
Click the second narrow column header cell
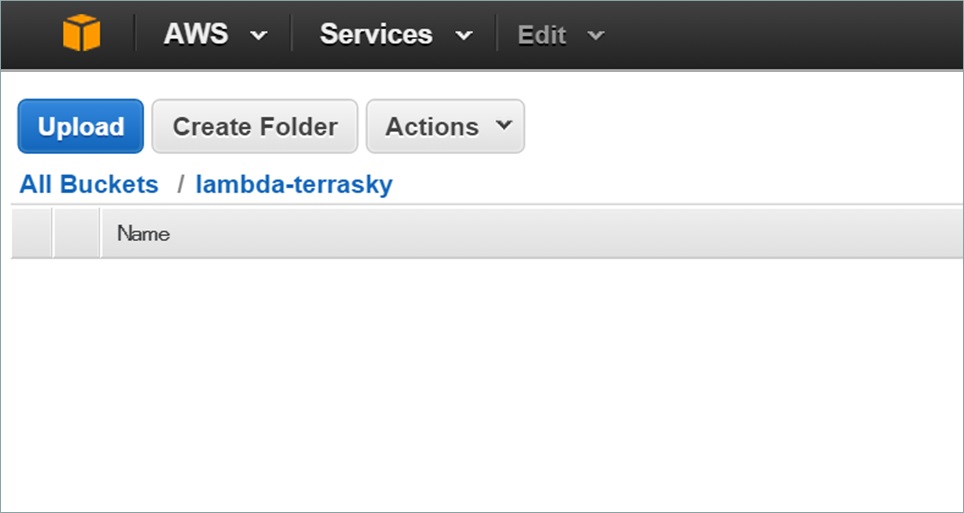[77, 234]
